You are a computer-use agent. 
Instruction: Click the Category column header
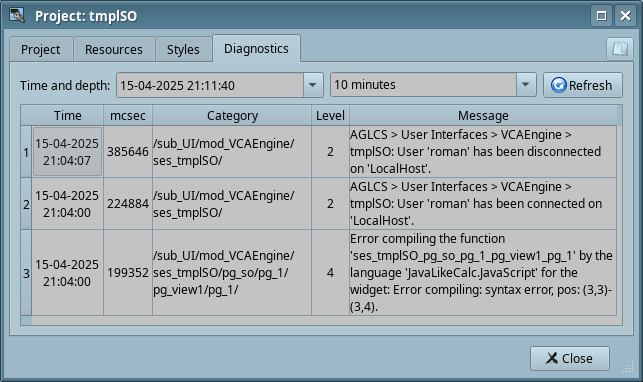[x=232, y=116]
